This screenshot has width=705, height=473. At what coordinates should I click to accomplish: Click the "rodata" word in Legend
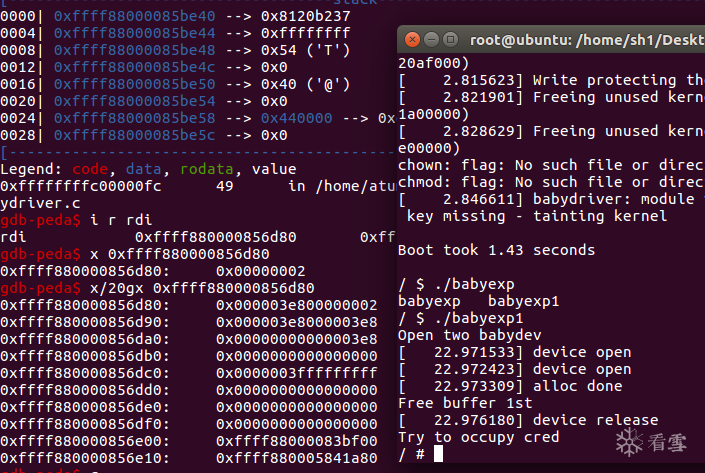point(207,169)
